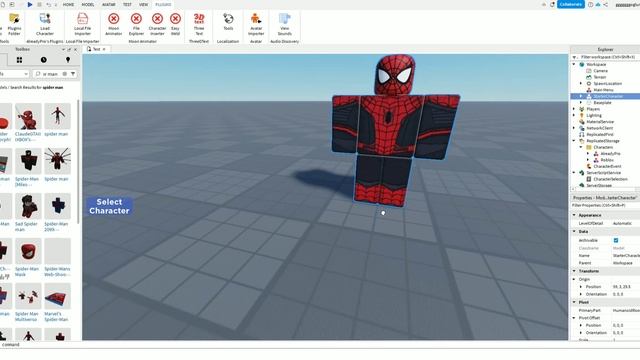Expand the AlreadyPro model node

588,153
